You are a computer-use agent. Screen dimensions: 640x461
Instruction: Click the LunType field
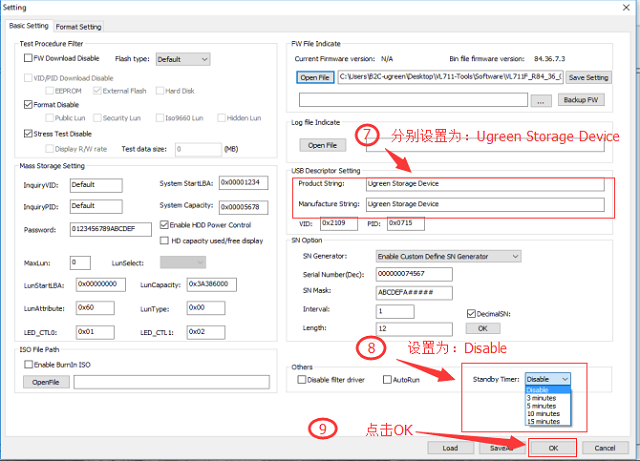click(x=206, y=308)
